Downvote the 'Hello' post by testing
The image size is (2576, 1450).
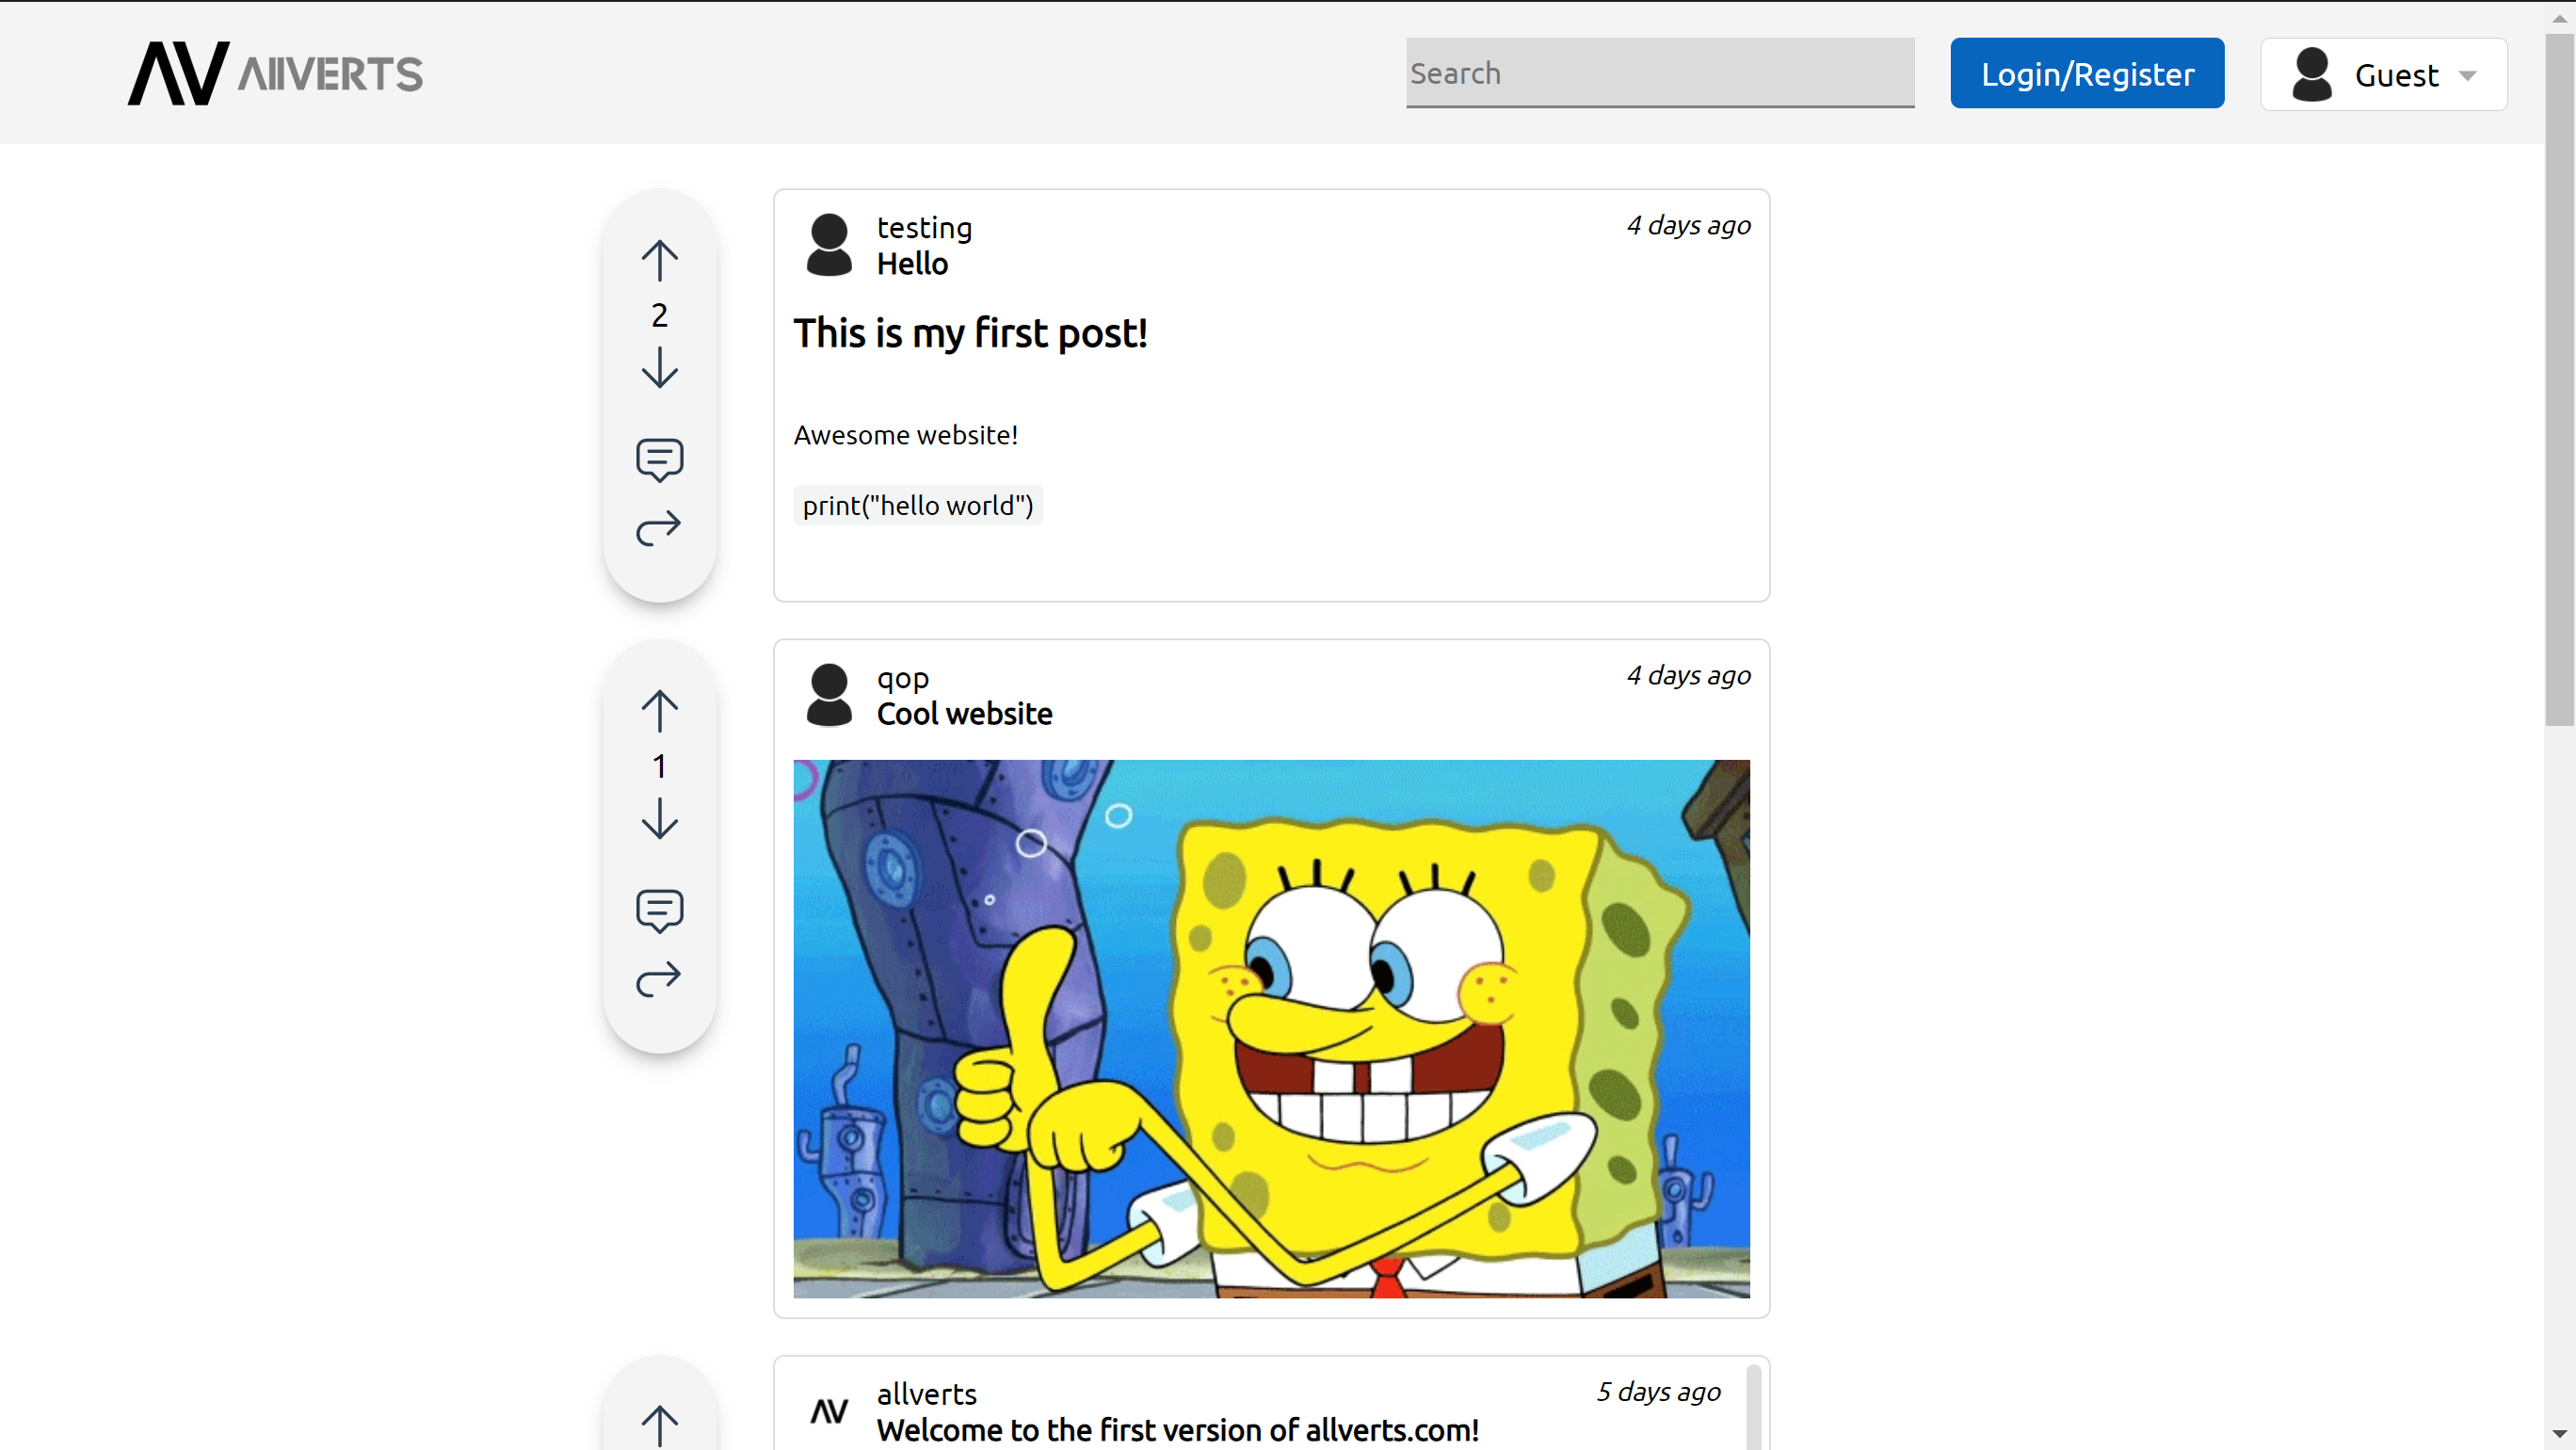tap(659, 368)
